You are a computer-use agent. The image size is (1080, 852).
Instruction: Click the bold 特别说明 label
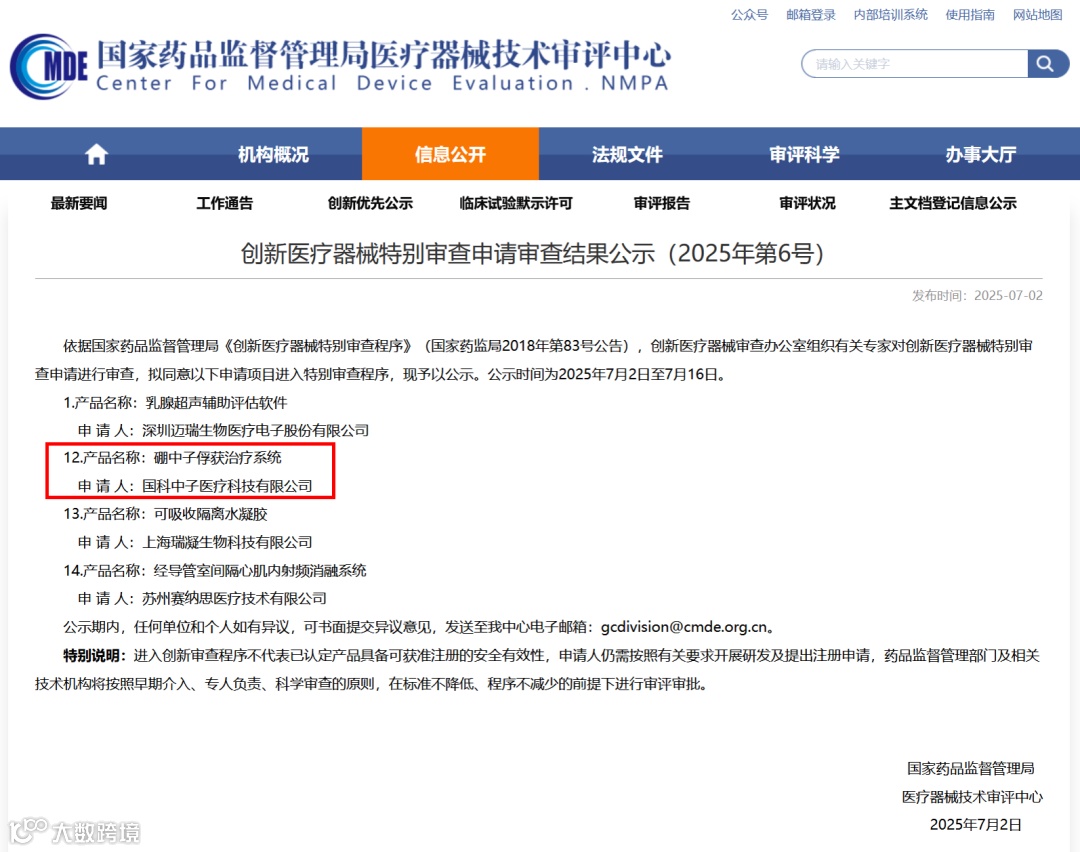click(x=95, y=655)
